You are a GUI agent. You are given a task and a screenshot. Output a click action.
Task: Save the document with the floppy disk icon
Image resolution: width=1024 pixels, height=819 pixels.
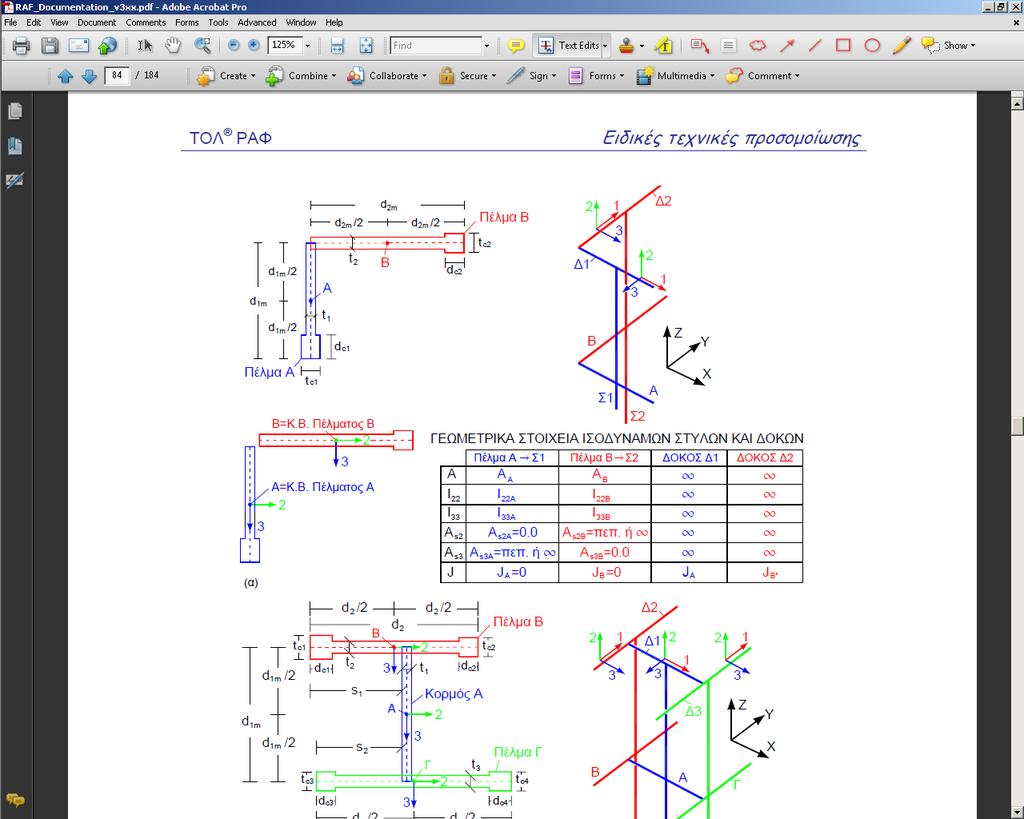coord(50,46)
